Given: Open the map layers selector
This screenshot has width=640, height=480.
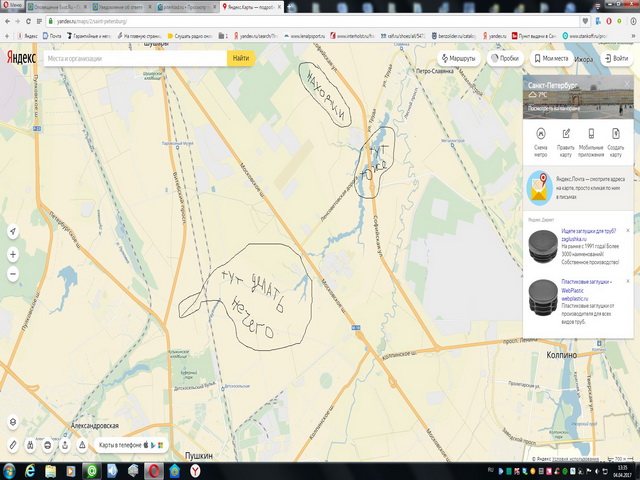Looking at the screenshot, I should (13, 423).
